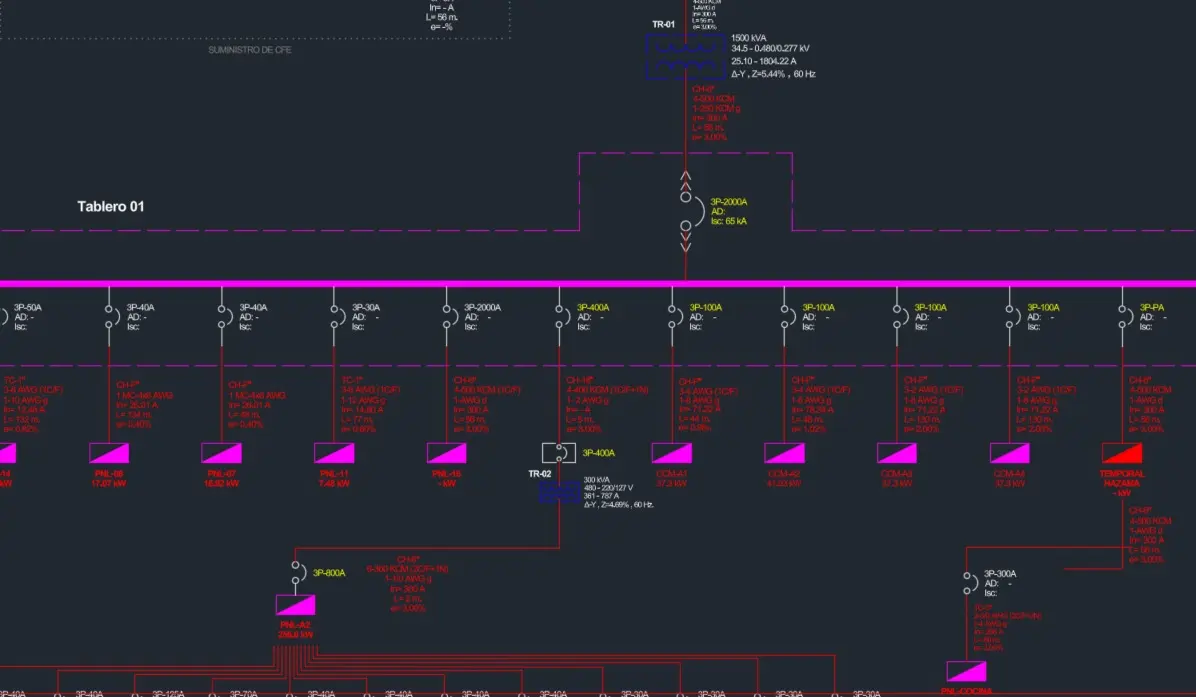The height and width of the screenshot is (697, 1196).
Task: Click the '3P-50A' breaker label
Action: pyautogui.click(x=28, y=308)
